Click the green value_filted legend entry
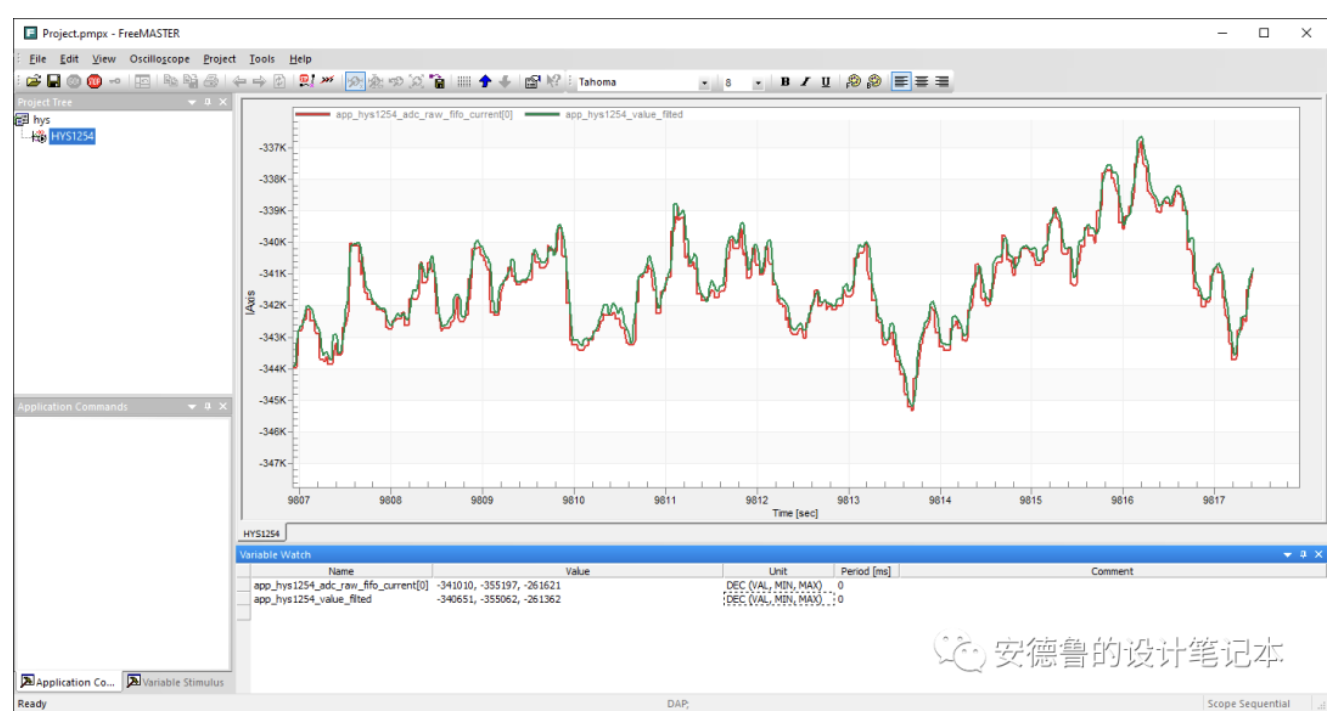The image size is (1340, 728). [605, 115]
